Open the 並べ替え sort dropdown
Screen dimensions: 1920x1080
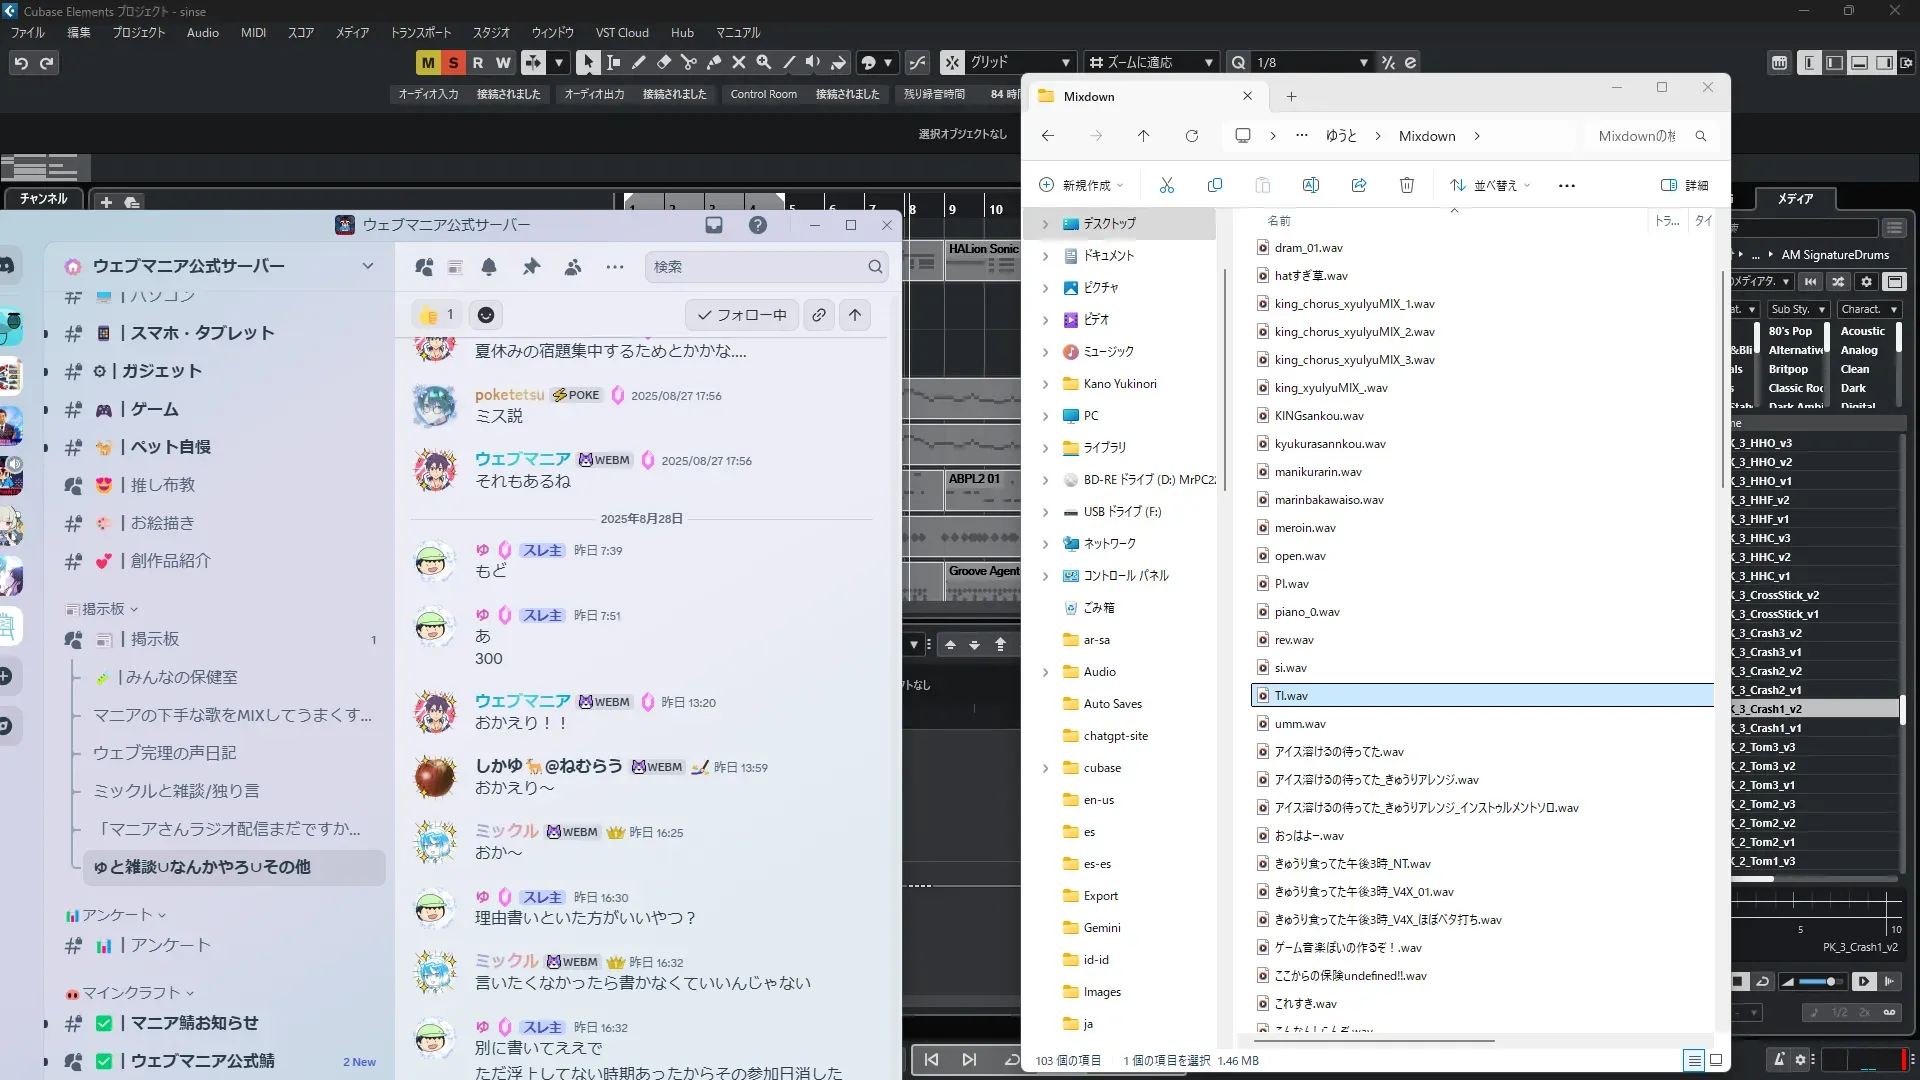click(1490, 185)
